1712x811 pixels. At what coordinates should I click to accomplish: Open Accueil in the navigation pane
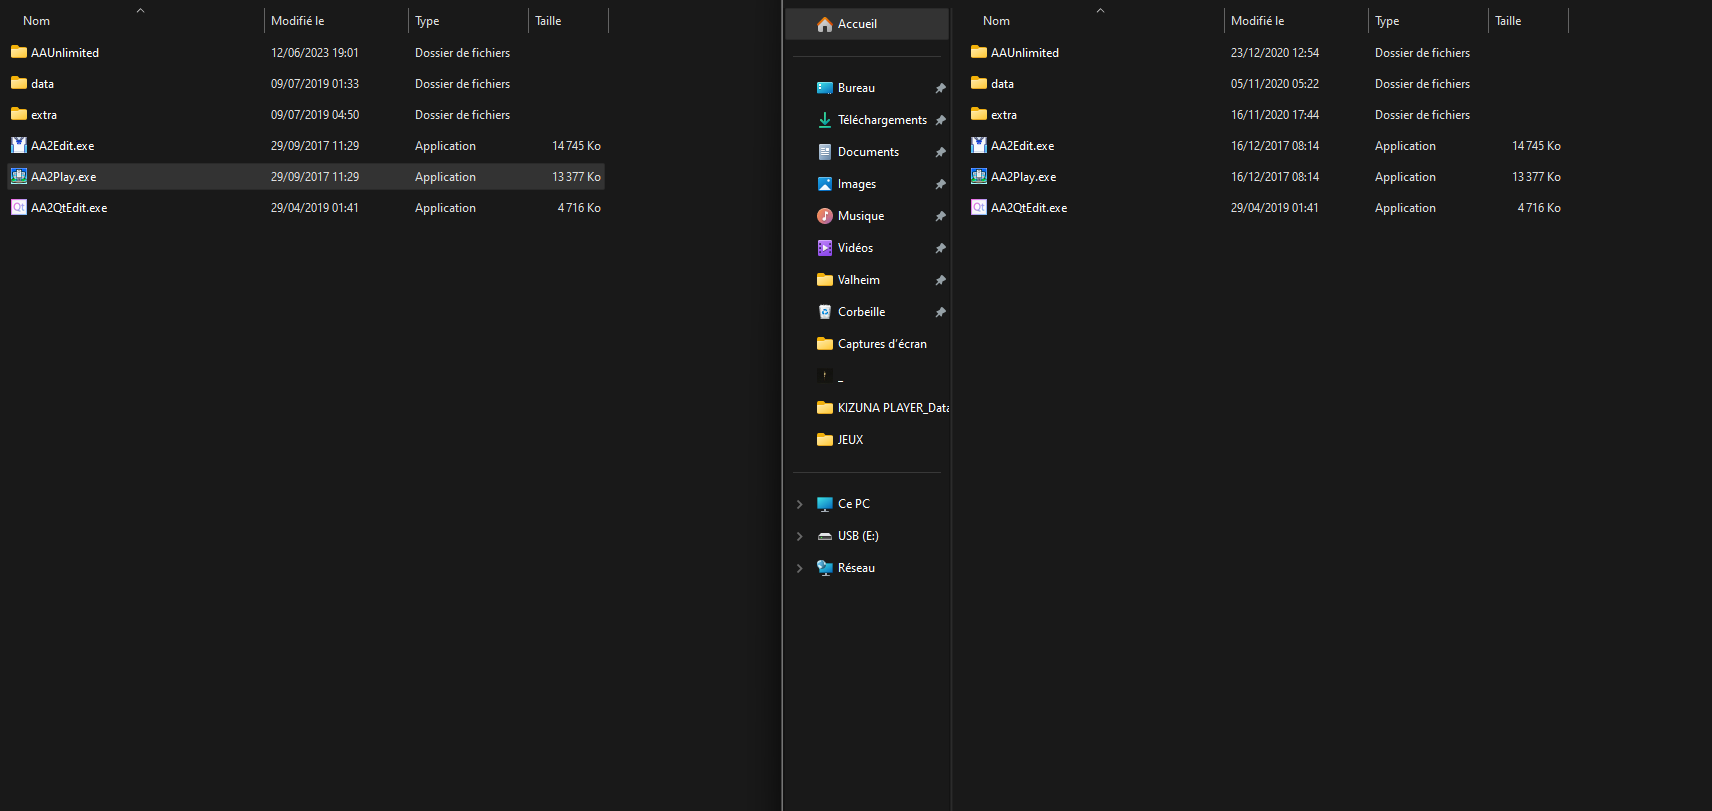(857, 24)
